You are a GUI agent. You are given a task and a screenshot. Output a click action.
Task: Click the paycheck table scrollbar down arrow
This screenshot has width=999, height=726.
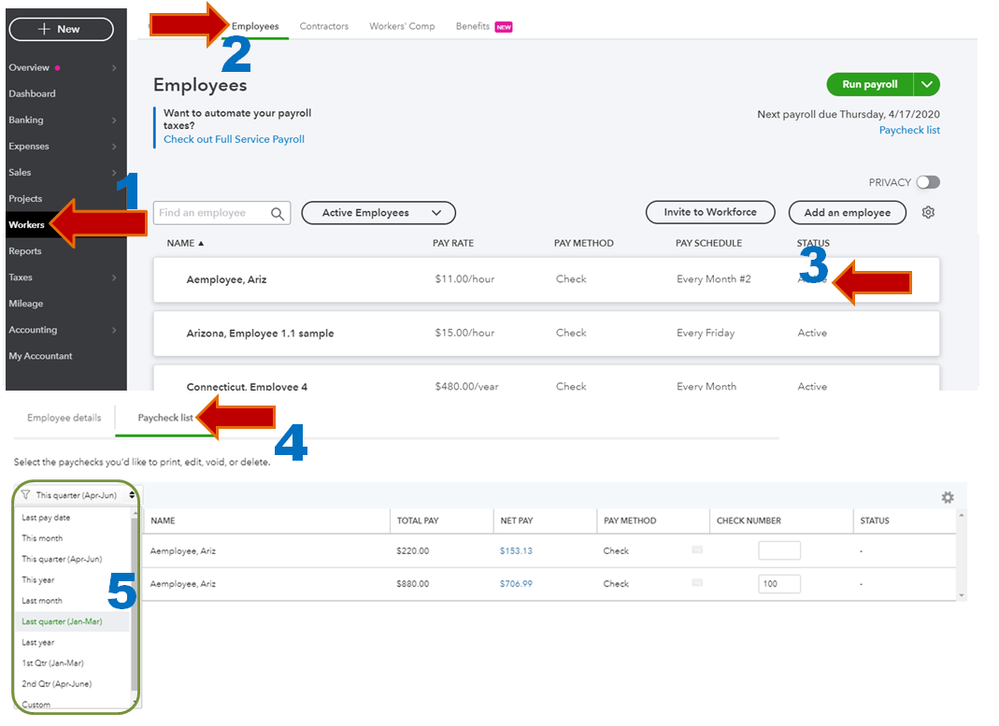click(961, 596)
